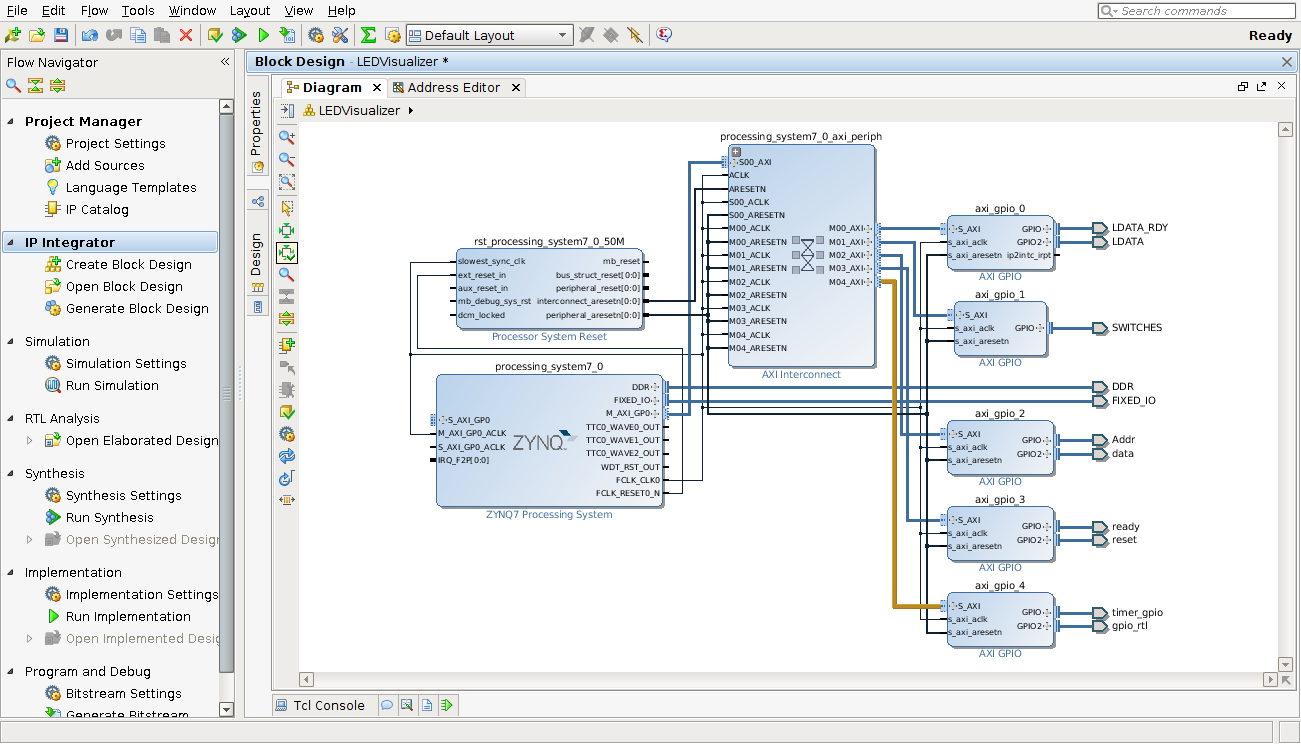1301x744 pixels.
Task: Click the Add IP icon in diagram toolbar
Action: coord(287,345)
